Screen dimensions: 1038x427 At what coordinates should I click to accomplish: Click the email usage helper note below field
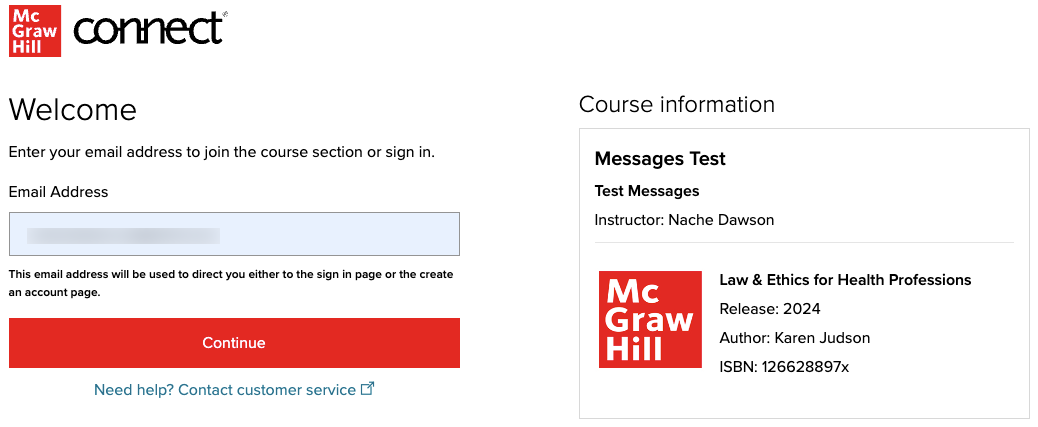tap(231, 284)
